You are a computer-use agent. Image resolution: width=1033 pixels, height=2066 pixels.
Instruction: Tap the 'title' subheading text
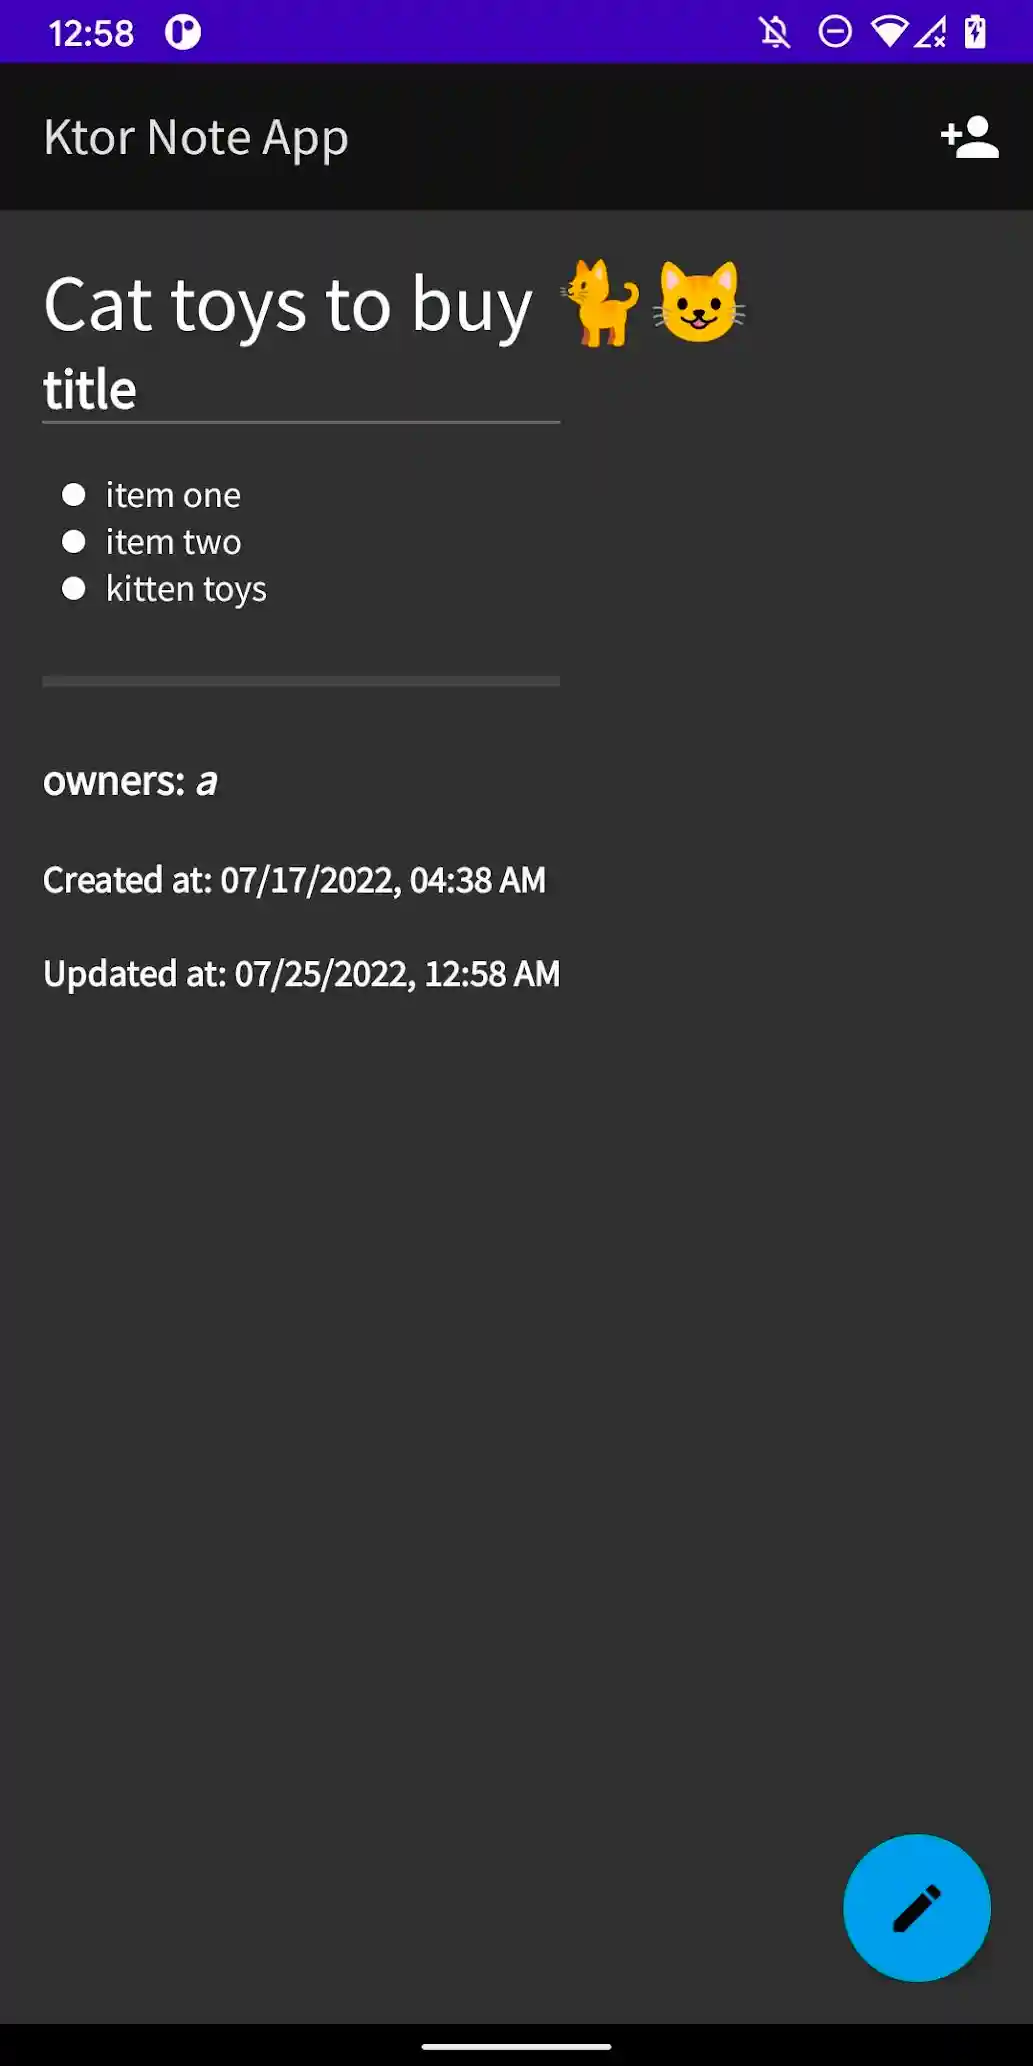coord(90,389)
